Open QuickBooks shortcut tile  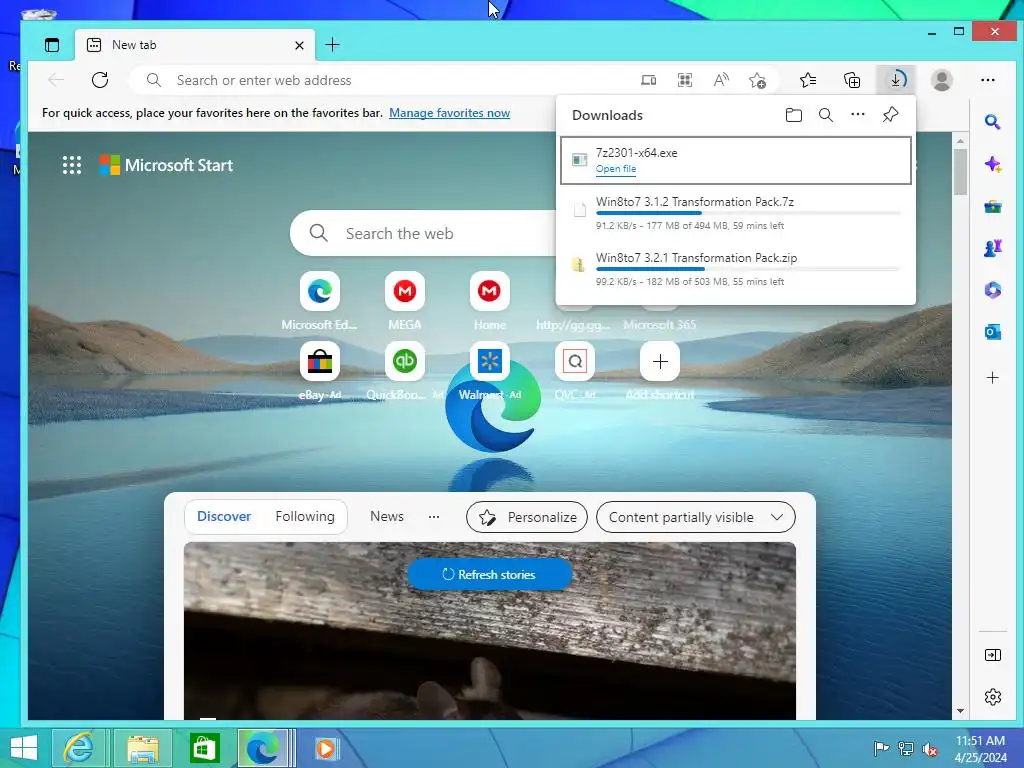[x=404, y=361]
